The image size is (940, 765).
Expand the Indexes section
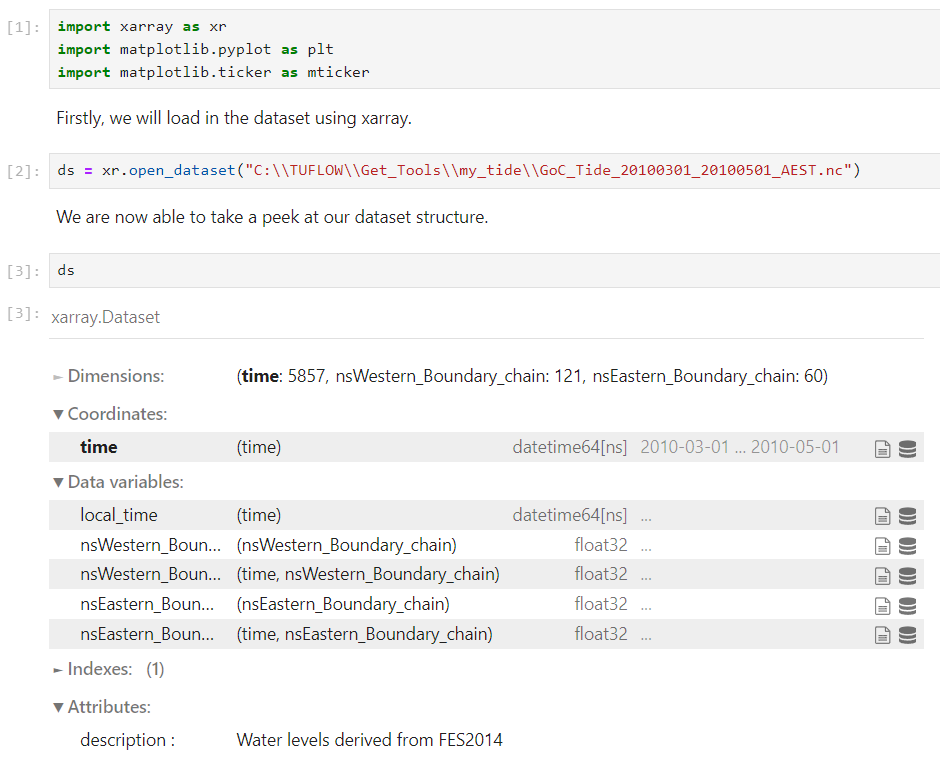60,668
